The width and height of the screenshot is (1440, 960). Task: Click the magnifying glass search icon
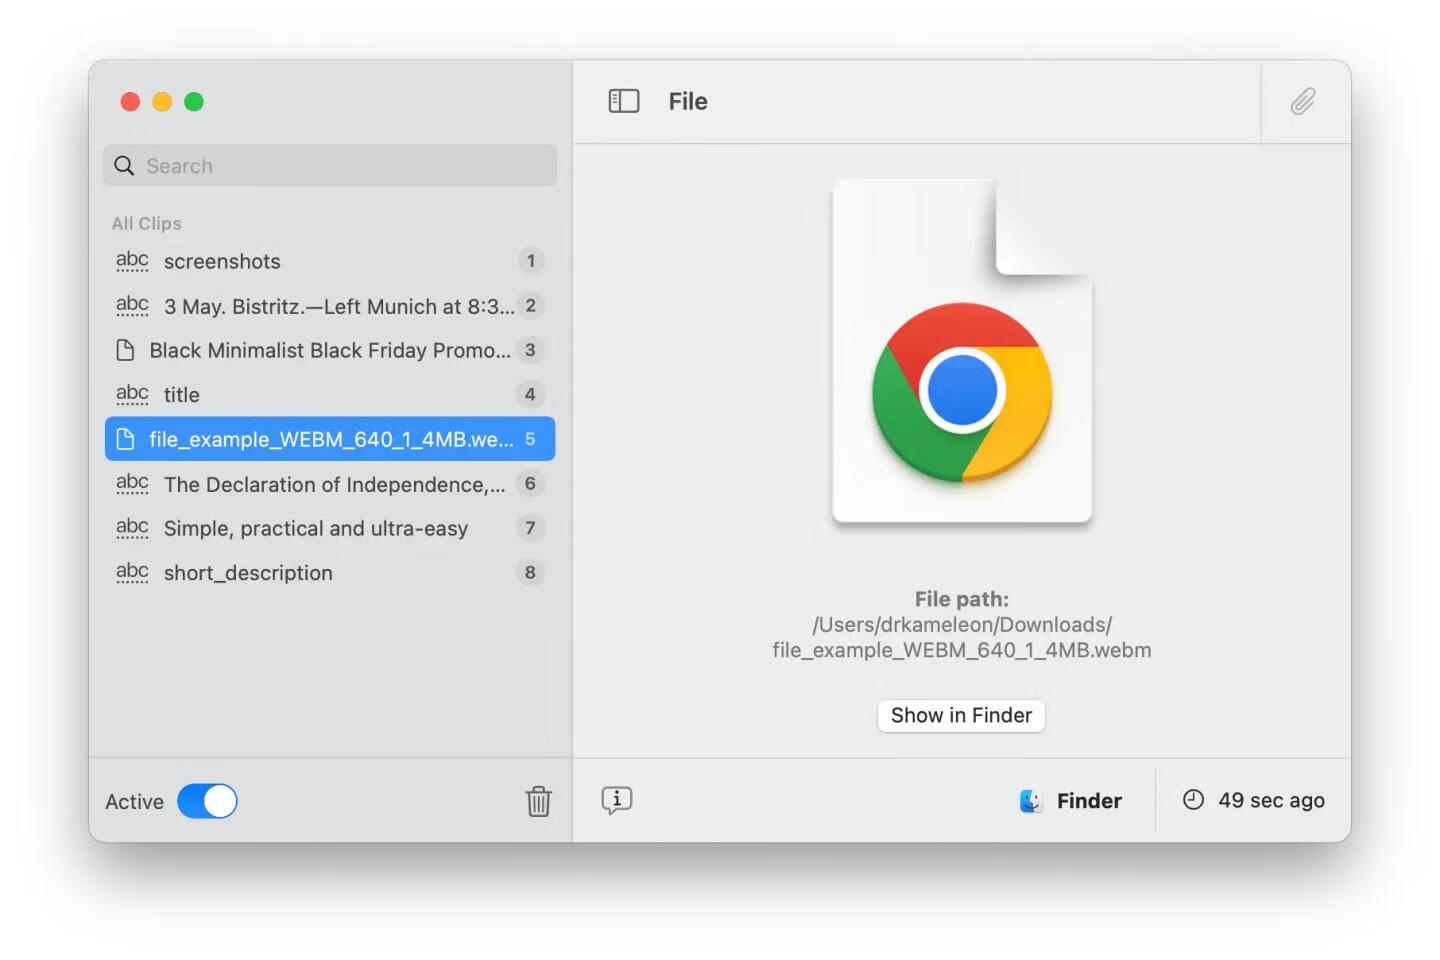click(124, 166)
